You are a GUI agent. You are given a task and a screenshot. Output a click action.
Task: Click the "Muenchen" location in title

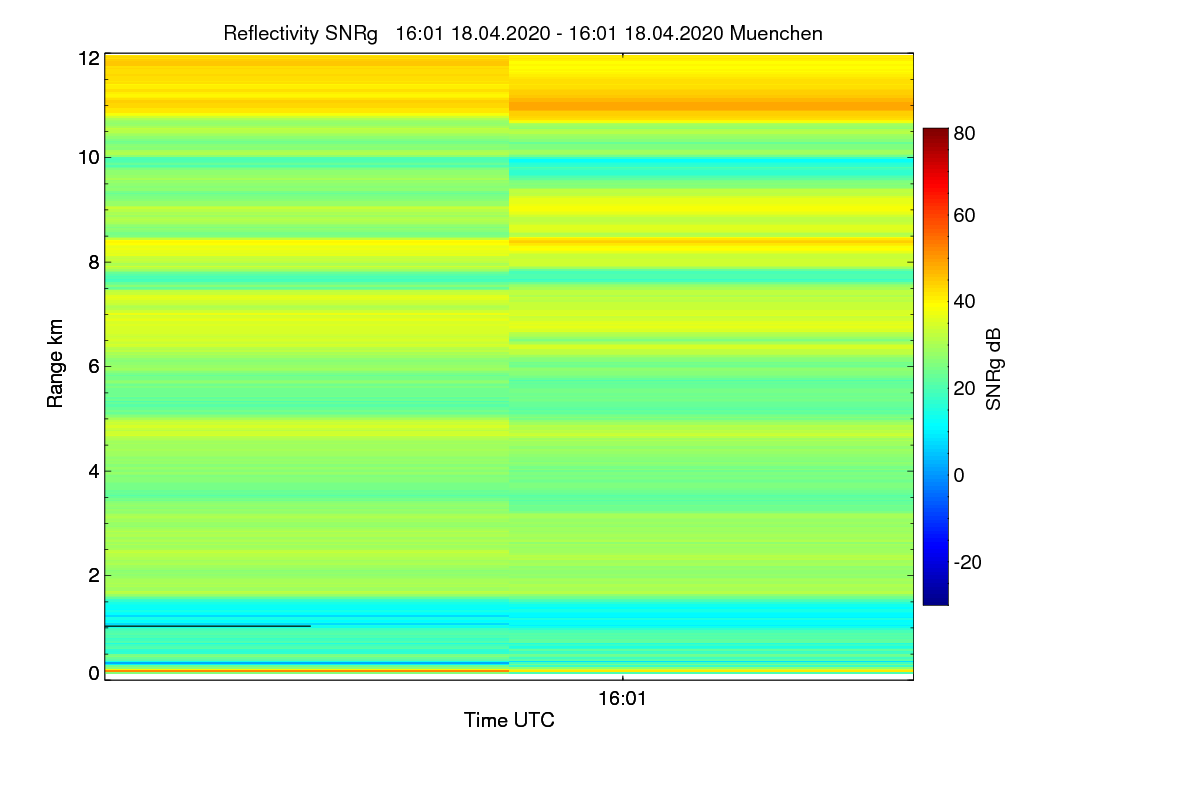click(776, 33)
